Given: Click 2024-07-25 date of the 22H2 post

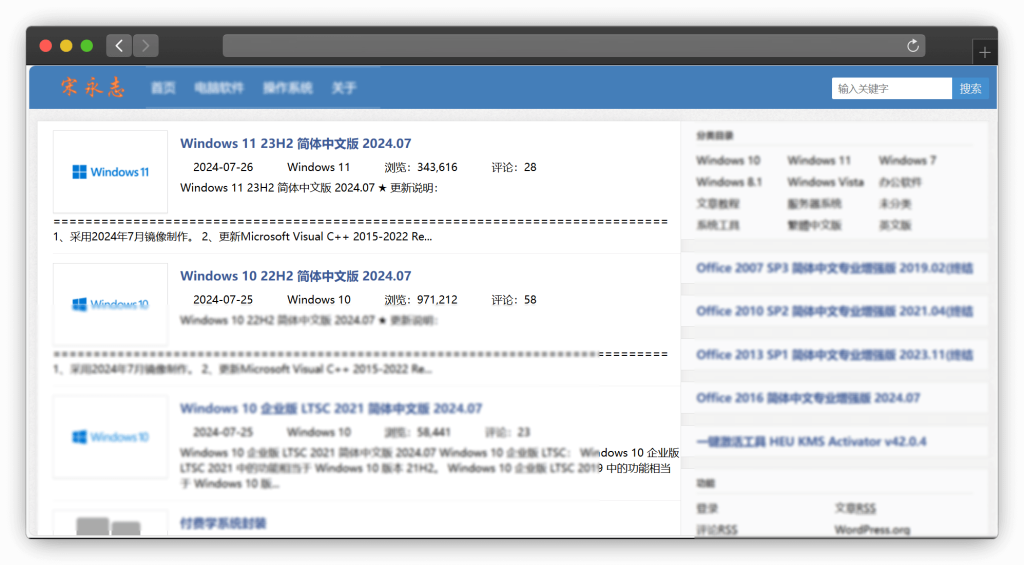Looking at the screenshot, I should click(223, 300).
